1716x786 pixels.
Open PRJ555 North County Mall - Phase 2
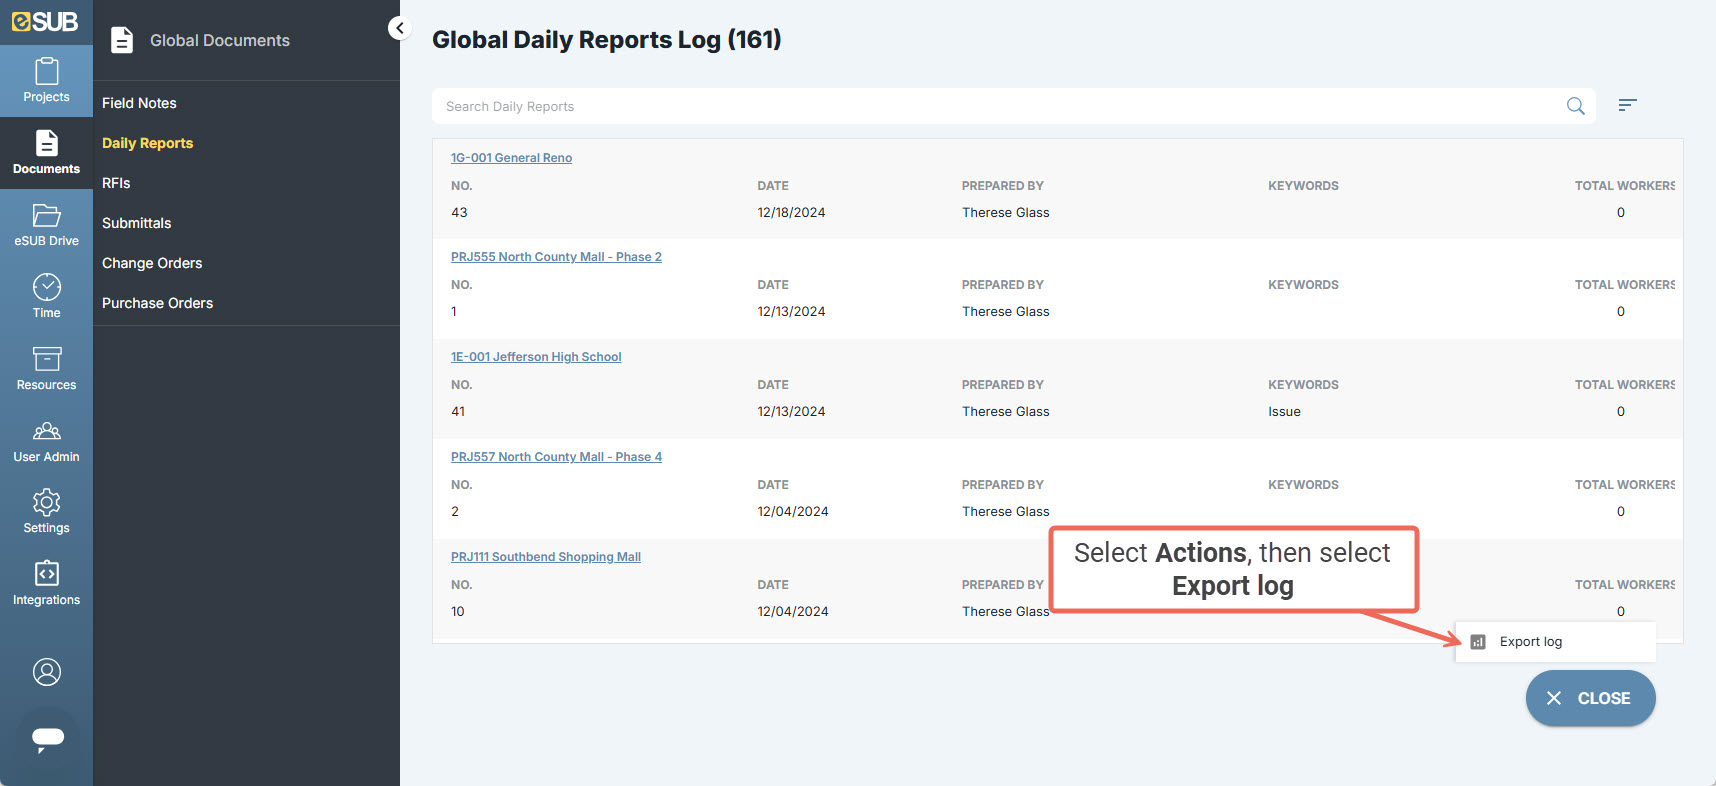(x=556, y=257)
